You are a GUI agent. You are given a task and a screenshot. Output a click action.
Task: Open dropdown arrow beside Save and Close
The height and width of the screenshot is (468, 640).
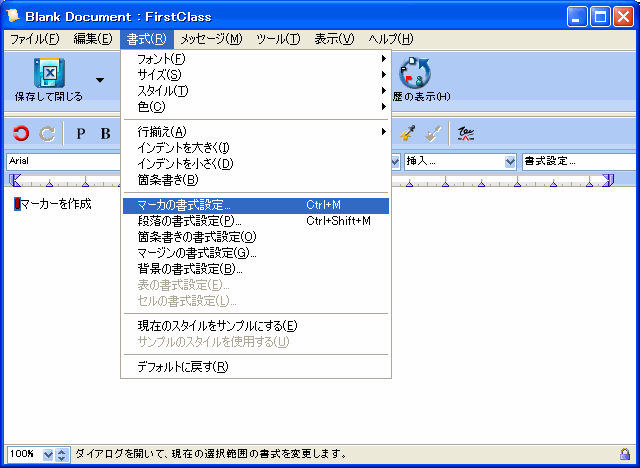pyautogui.click(x=100, y=80)
